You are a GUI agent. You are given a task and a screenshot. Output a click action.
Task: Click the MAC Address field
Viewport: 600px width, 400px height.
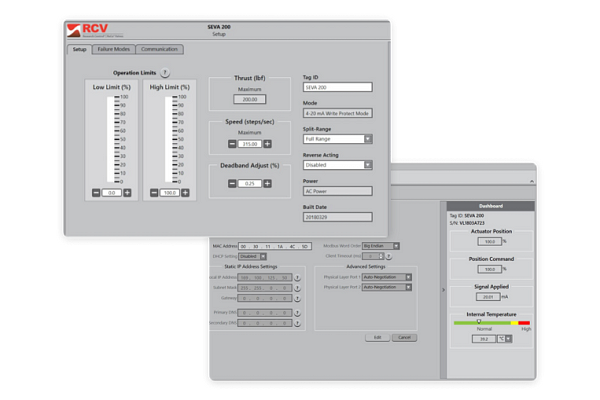pos(275,246)
